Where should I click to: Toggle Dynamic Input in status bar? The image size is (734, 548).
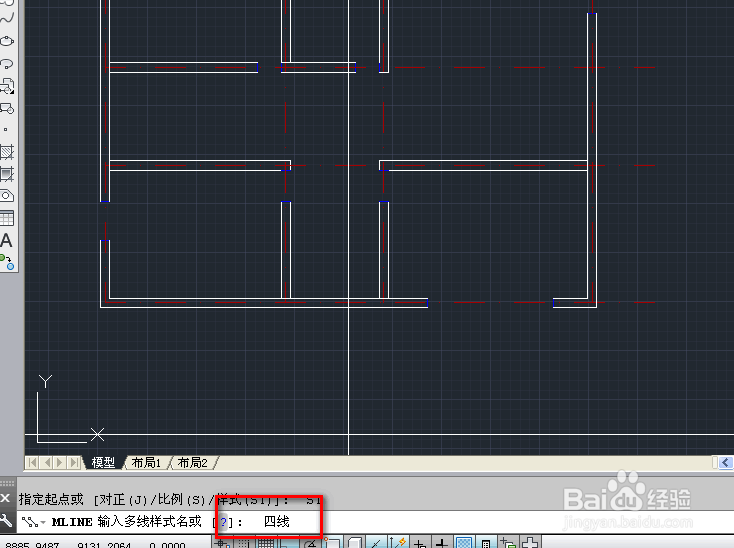click(x=419, y=542)
